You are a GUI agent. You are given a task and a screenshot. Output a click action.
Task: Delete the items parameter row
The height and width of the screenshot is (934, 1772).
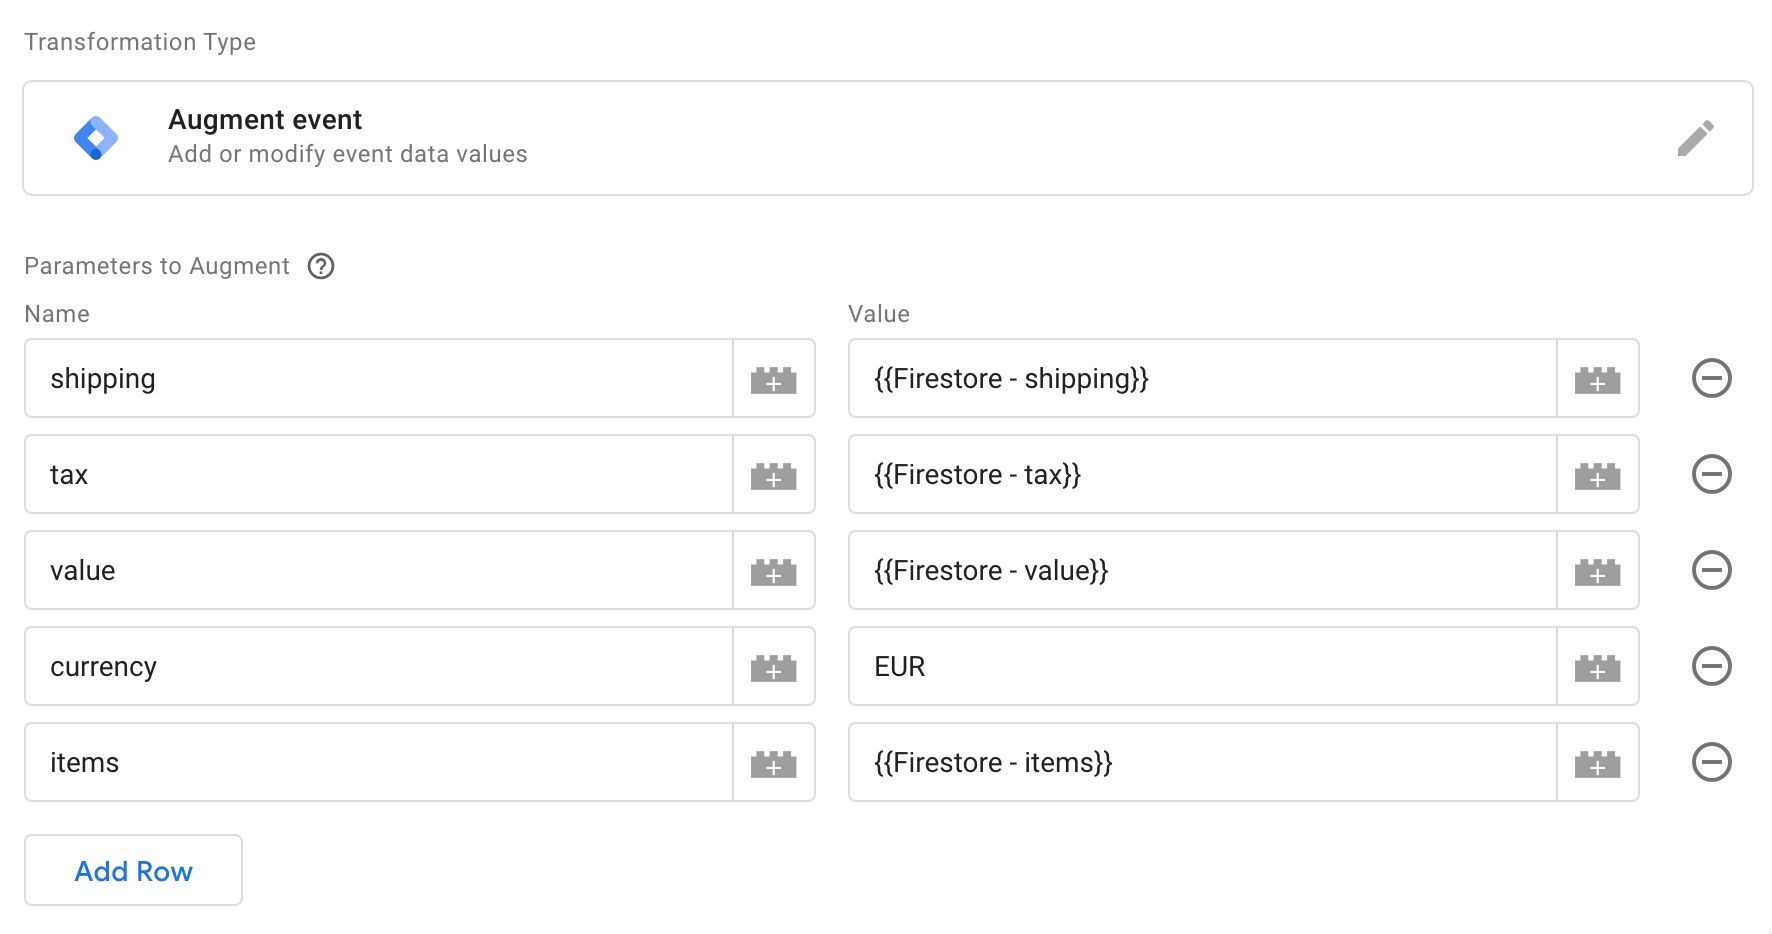tap(1711, 762)
